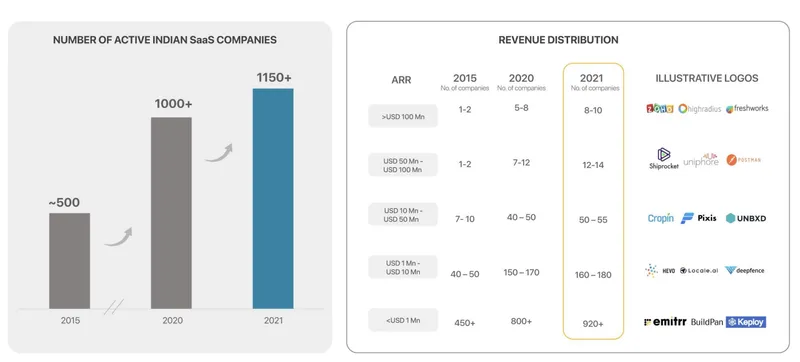This screenshot has height=362, width=800.
Task: Select the Postman logo
Action: pos(743,160)
